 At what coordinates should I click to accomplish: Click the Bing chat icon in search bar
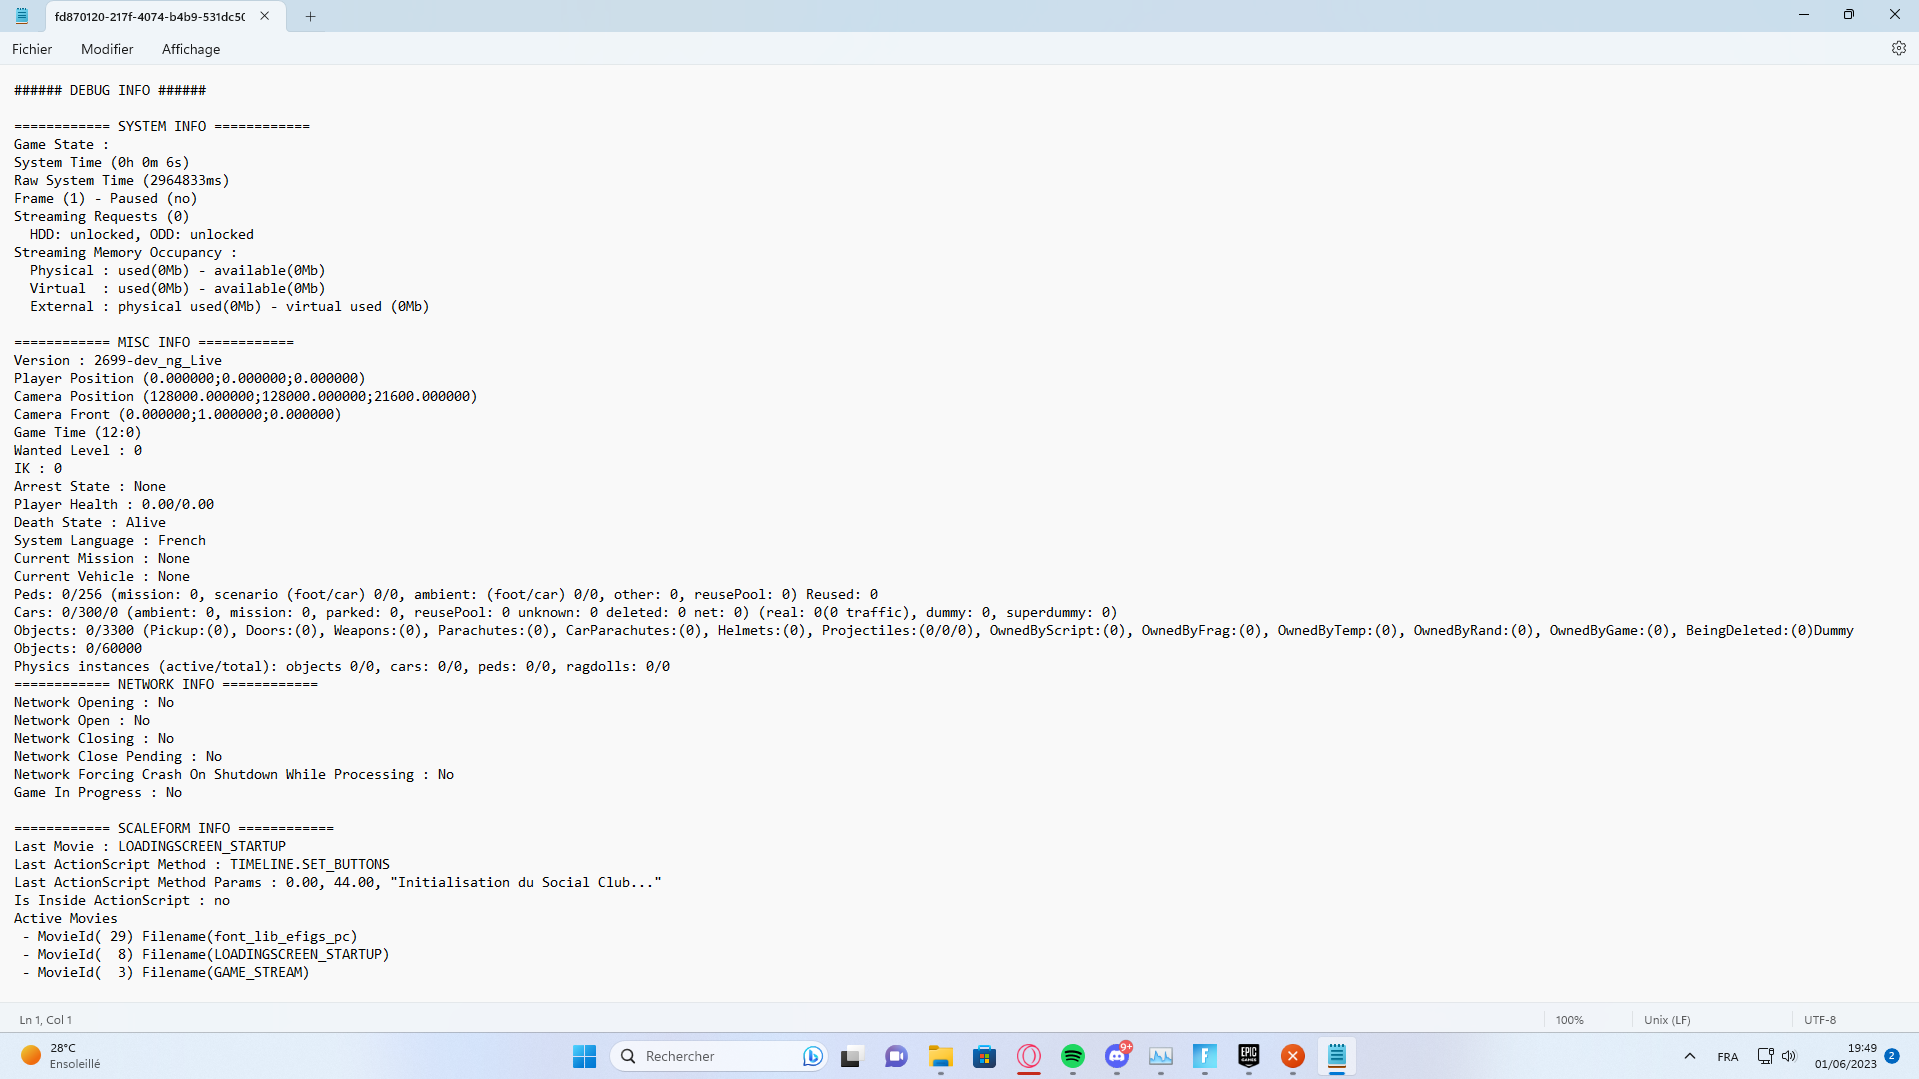click(x=812, y=1056)
